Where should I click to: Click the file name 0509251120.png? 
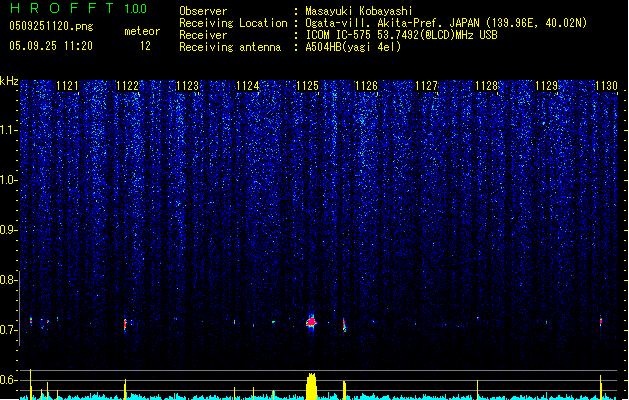51,26
